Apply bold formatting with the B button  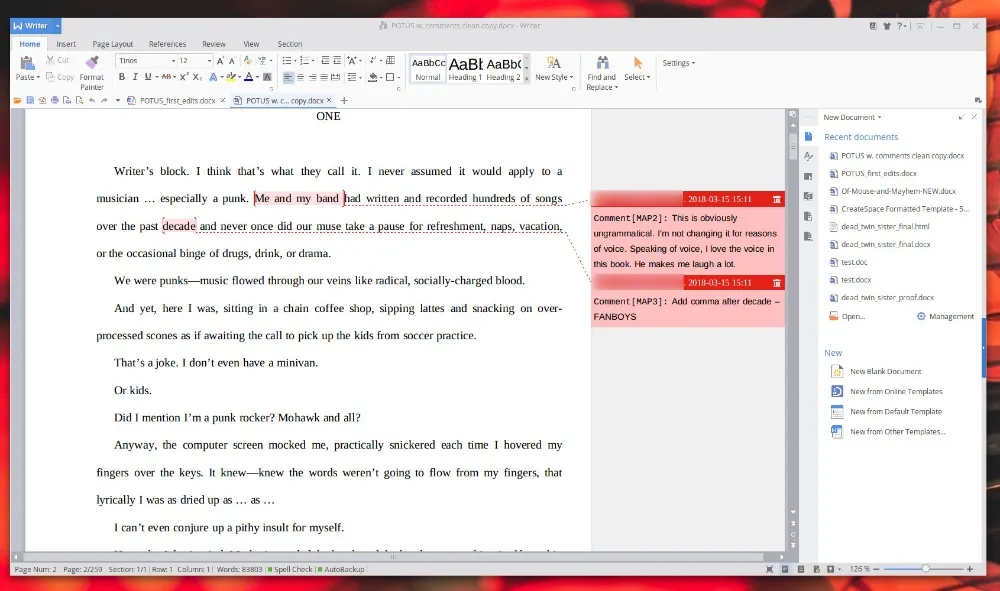(x=122, y=77)
